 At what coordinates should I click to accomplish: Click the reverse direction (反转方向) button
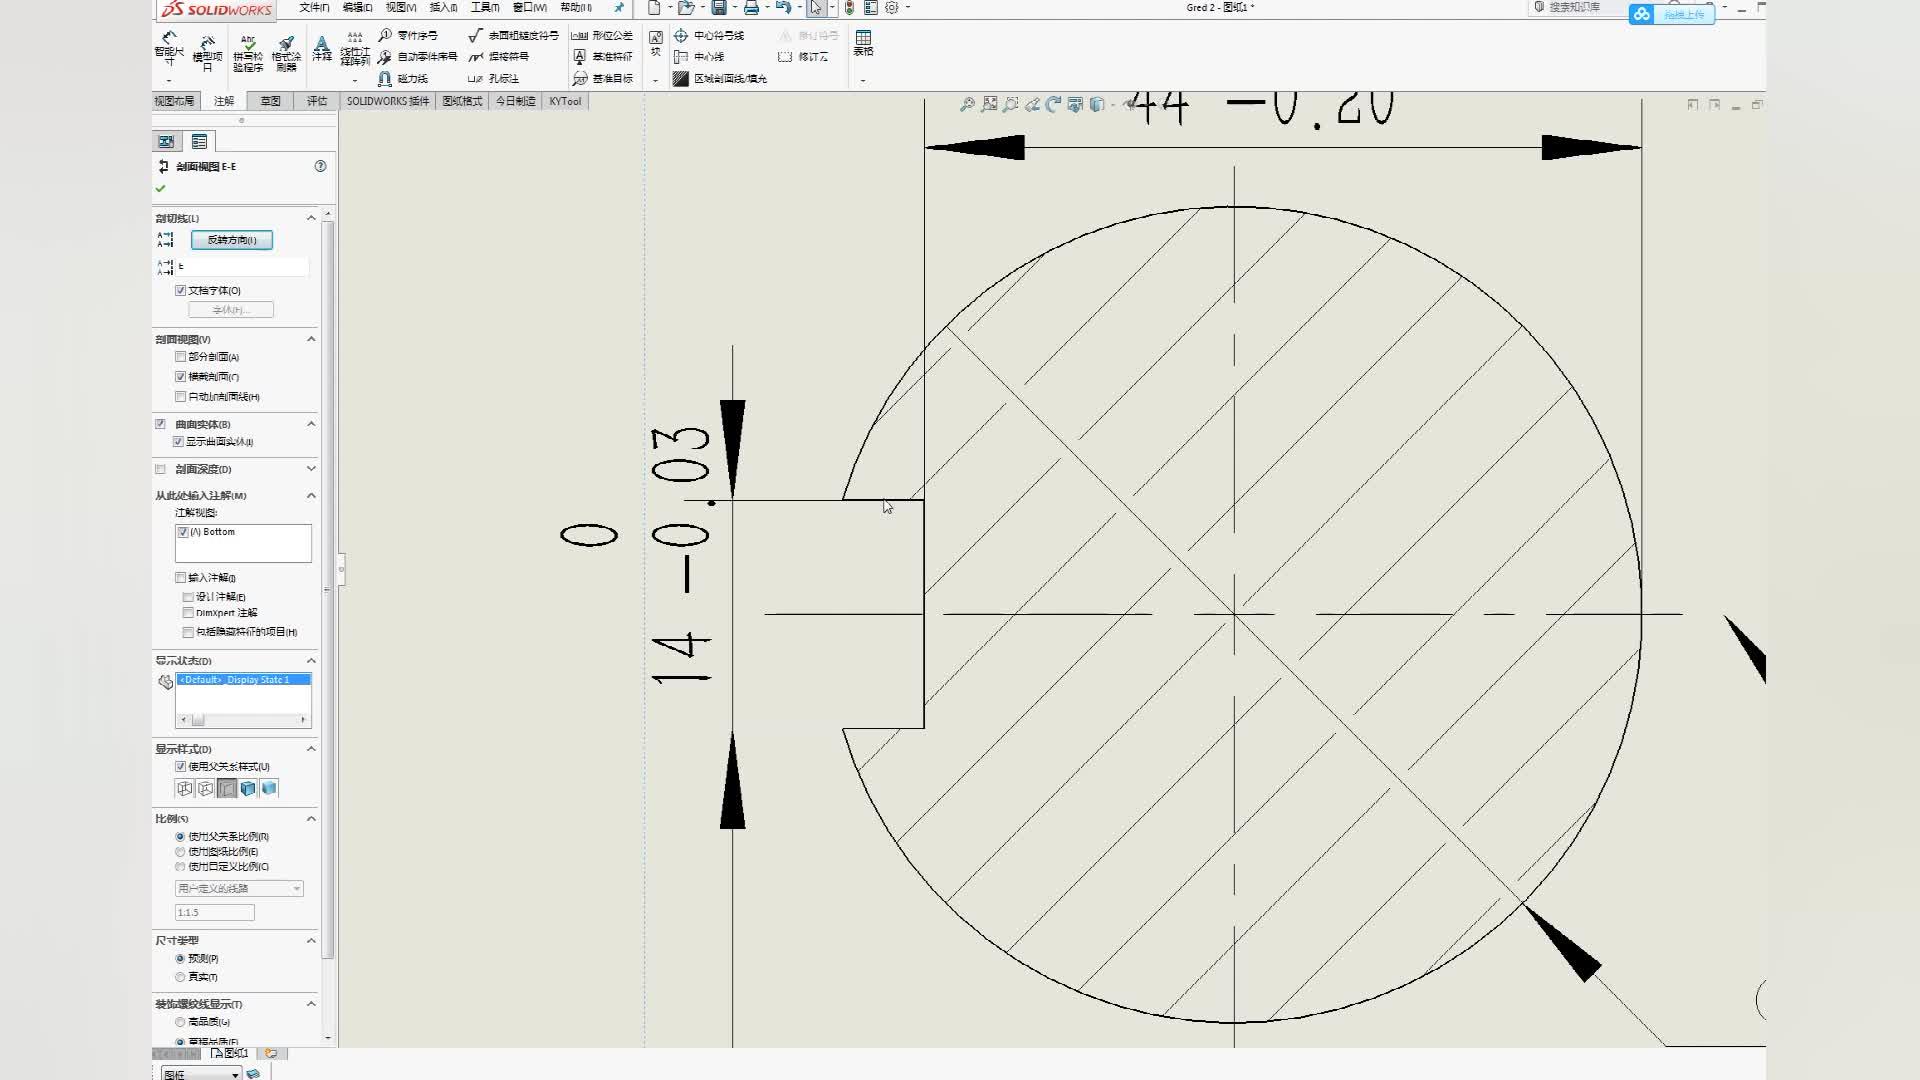232,240
